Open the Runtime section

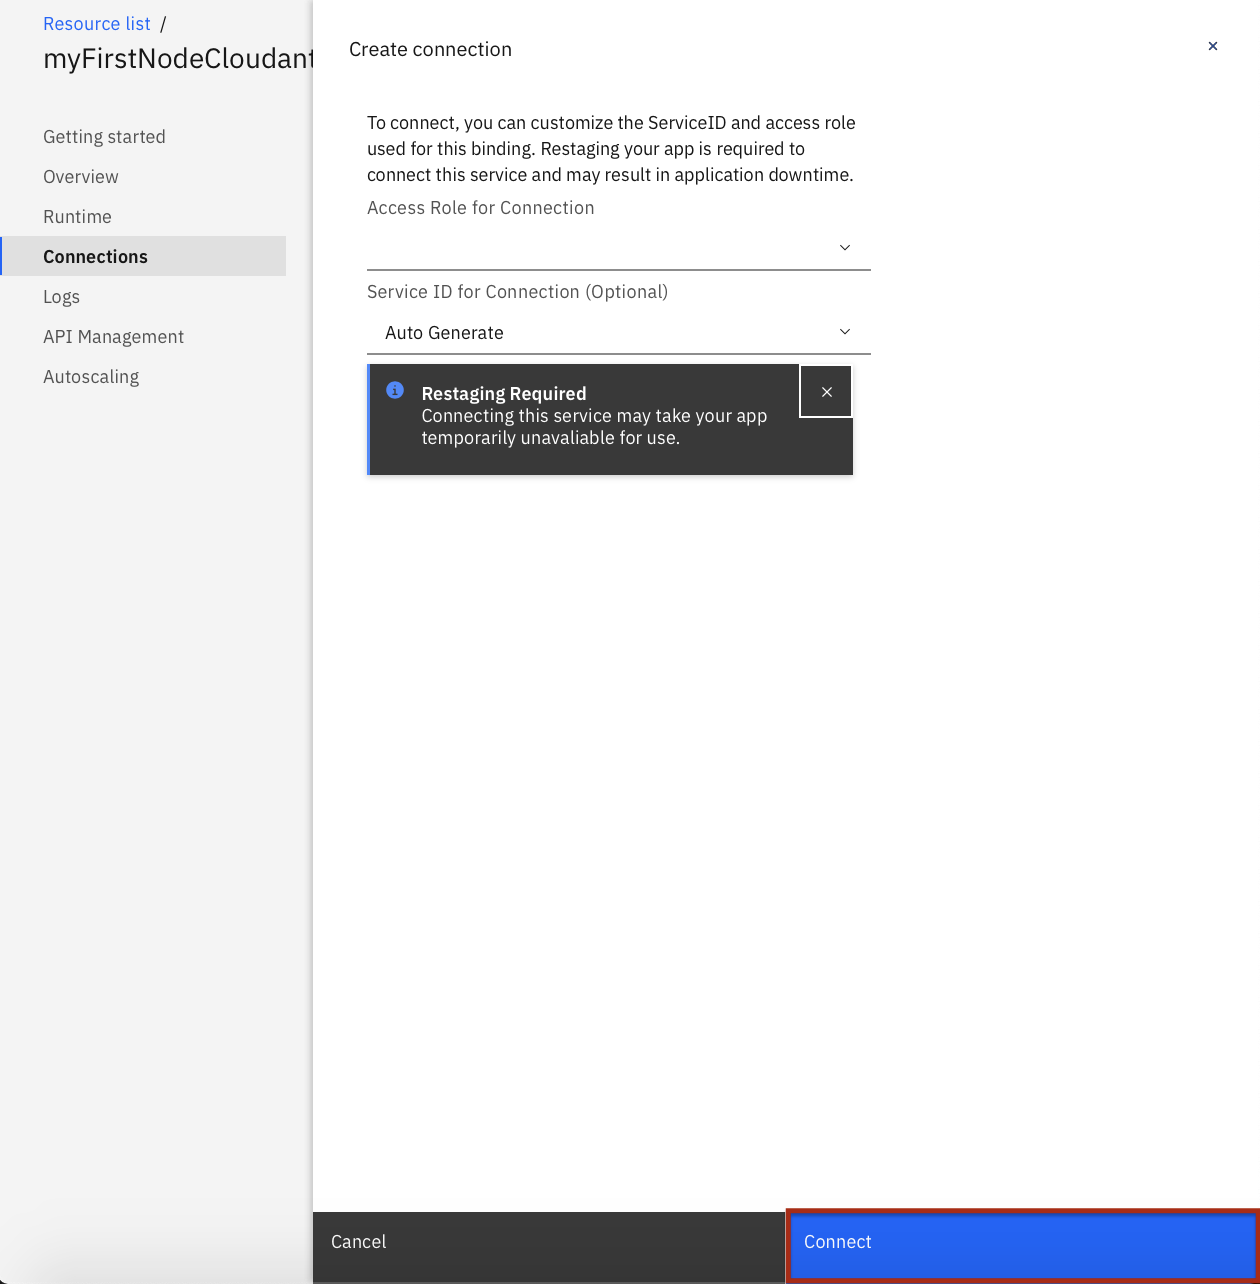[x=77, y=217]
